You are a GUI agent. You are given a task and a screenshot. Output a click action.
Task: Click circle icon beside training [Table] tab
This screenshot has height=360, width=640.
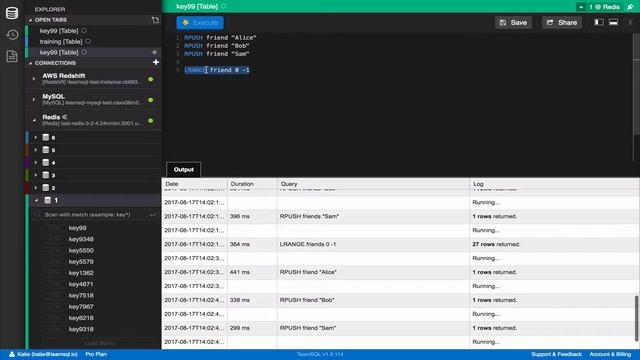88,41
